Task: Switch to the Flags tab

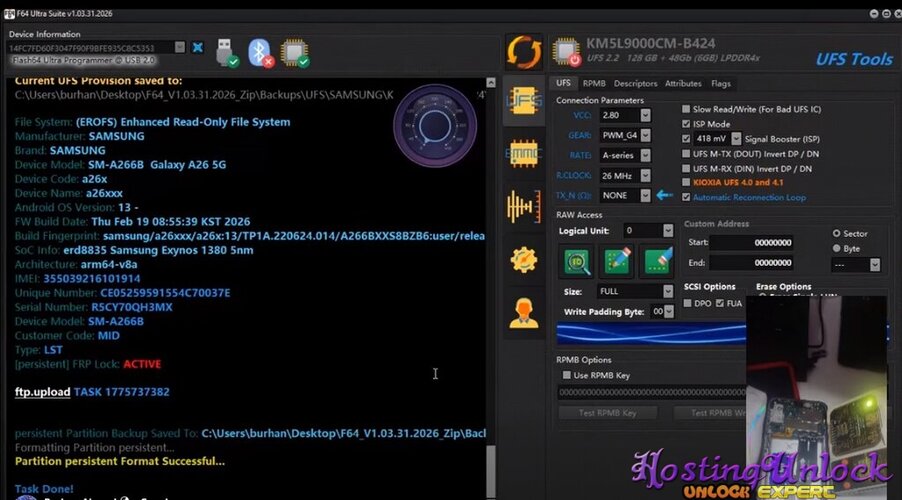Action: 720,83
